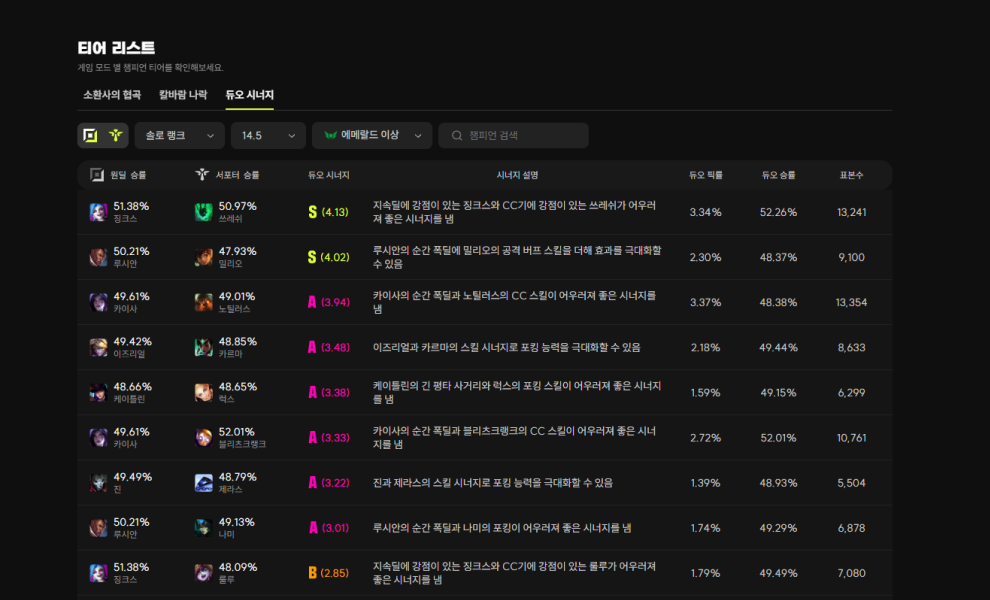
Task: Click the A (3.01) synergy score
Action: [328, 528]
